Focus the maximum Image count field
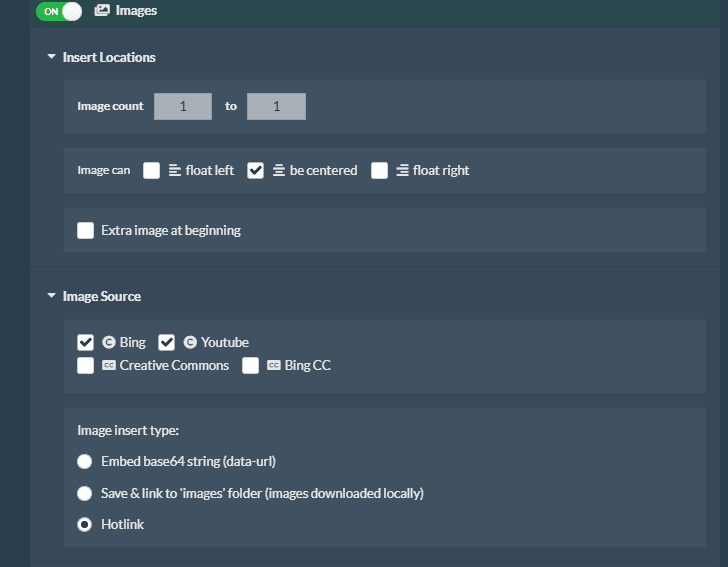 (x=276, y=106)
